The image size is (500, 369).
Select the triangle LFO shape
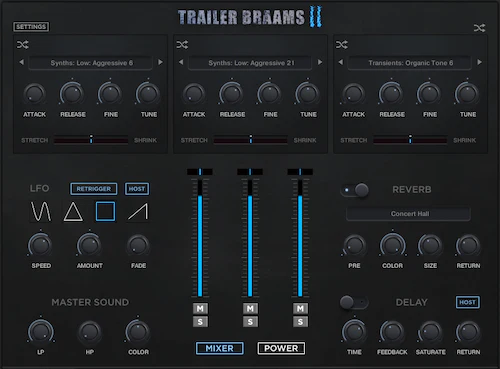point(73,211)
